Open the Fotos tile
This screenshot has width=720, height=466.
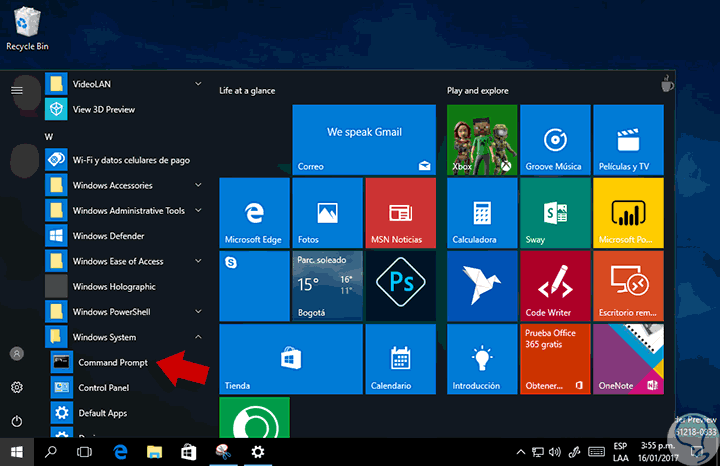327,213
